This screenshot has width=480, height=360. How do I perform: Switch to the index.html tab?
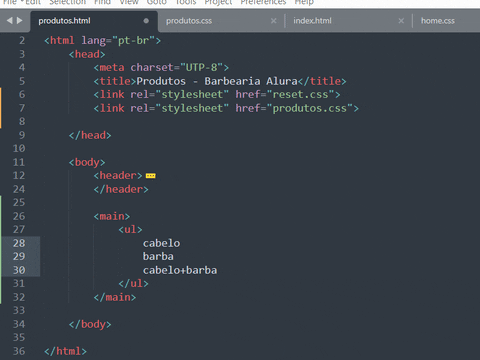tap(312, 21)
